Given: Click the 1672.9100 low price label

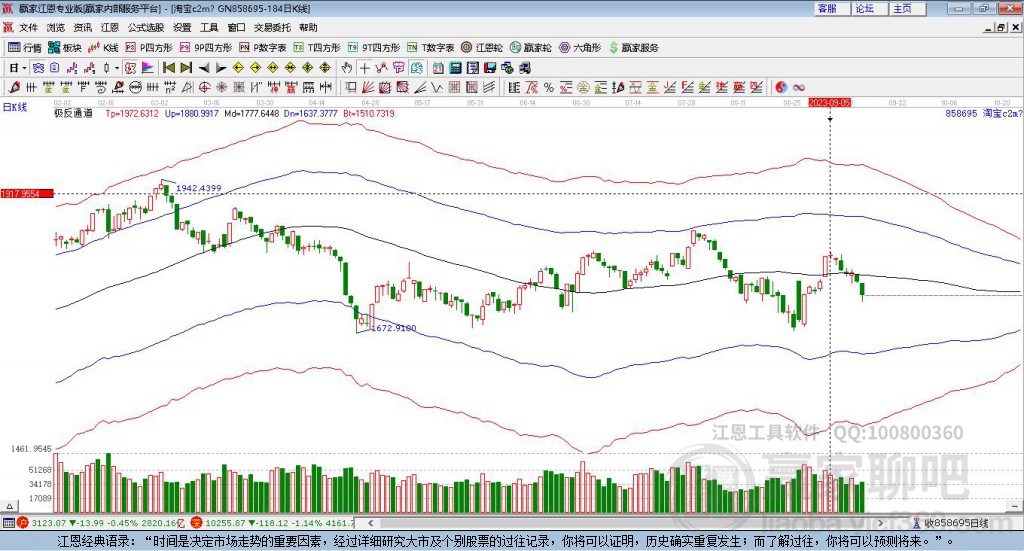Looking at the screenshot, I should [x=394, y=328].
